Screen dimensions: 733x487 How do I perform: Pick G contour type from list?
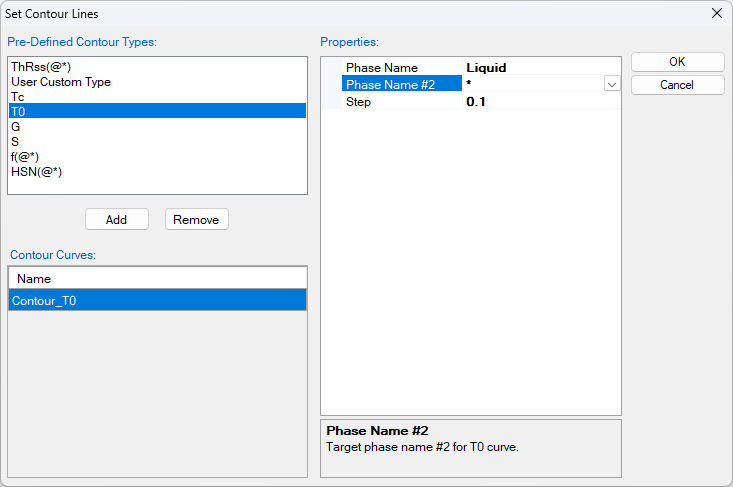[16, 127]
